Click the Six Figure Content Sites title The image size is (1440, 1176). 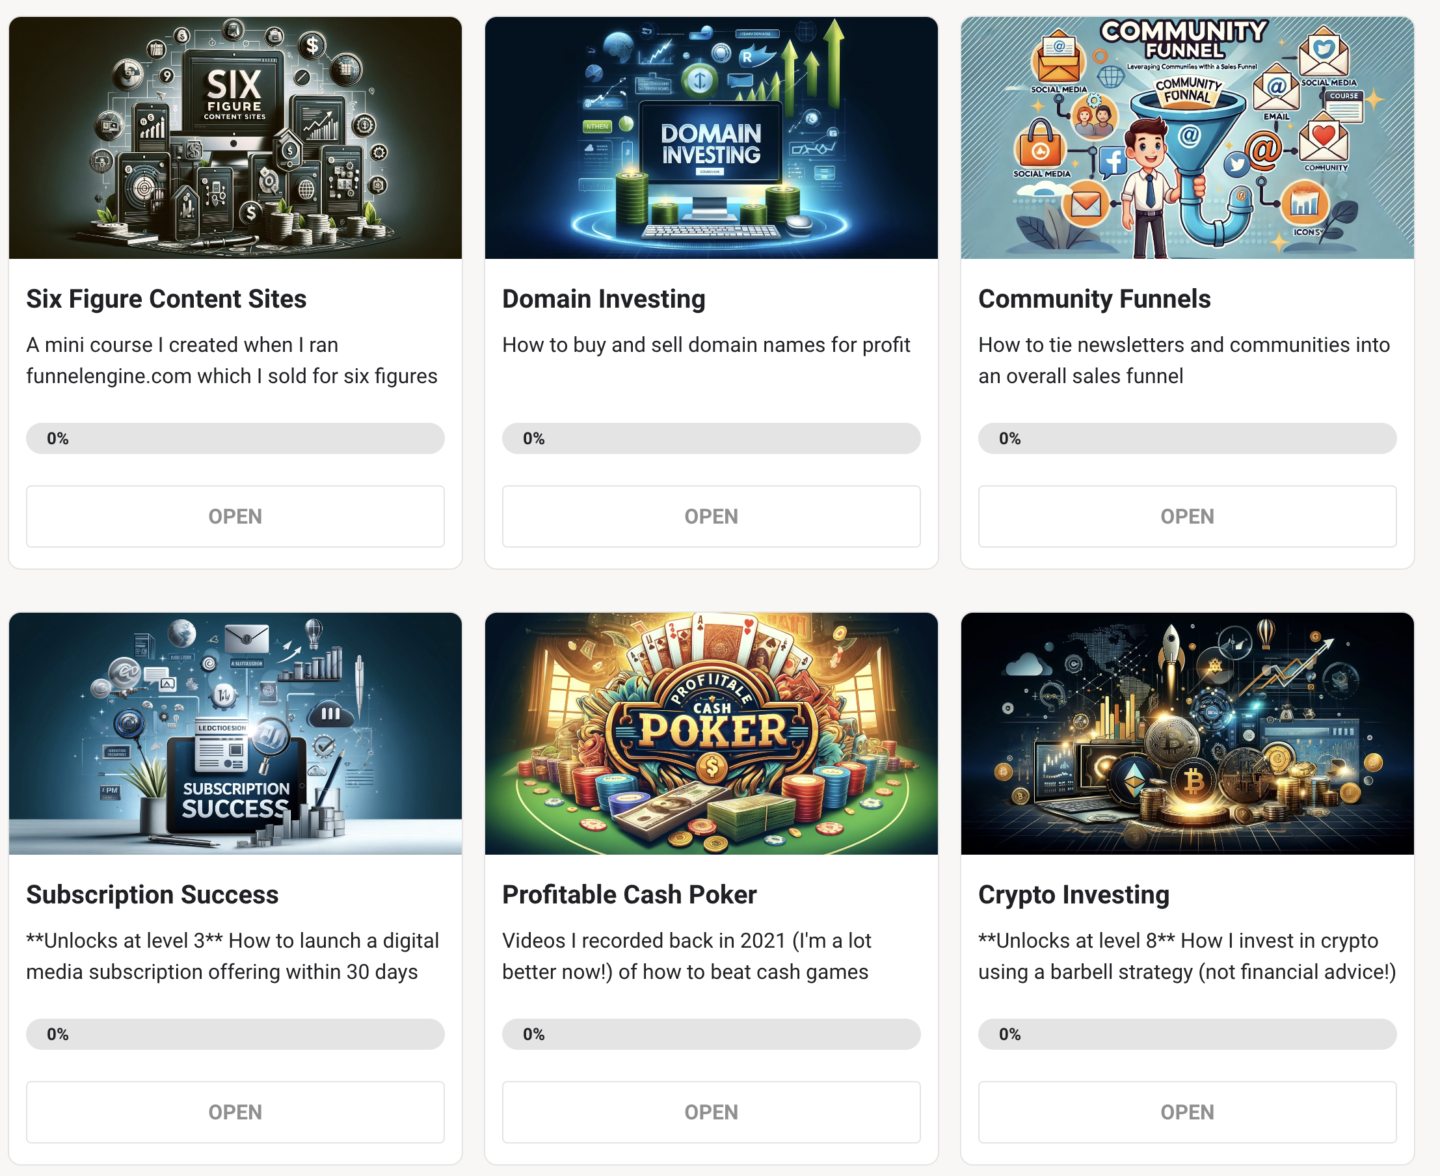click(166, 299)
